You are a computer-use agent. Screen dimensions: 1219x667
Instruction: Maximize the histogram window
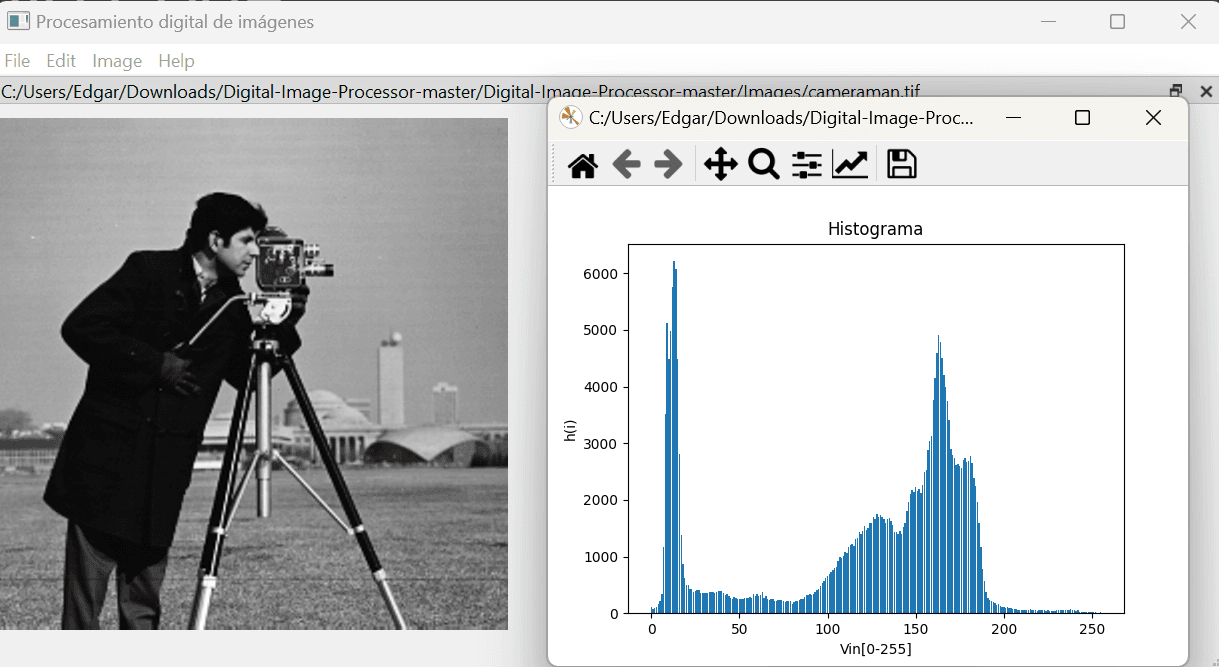1082,118
